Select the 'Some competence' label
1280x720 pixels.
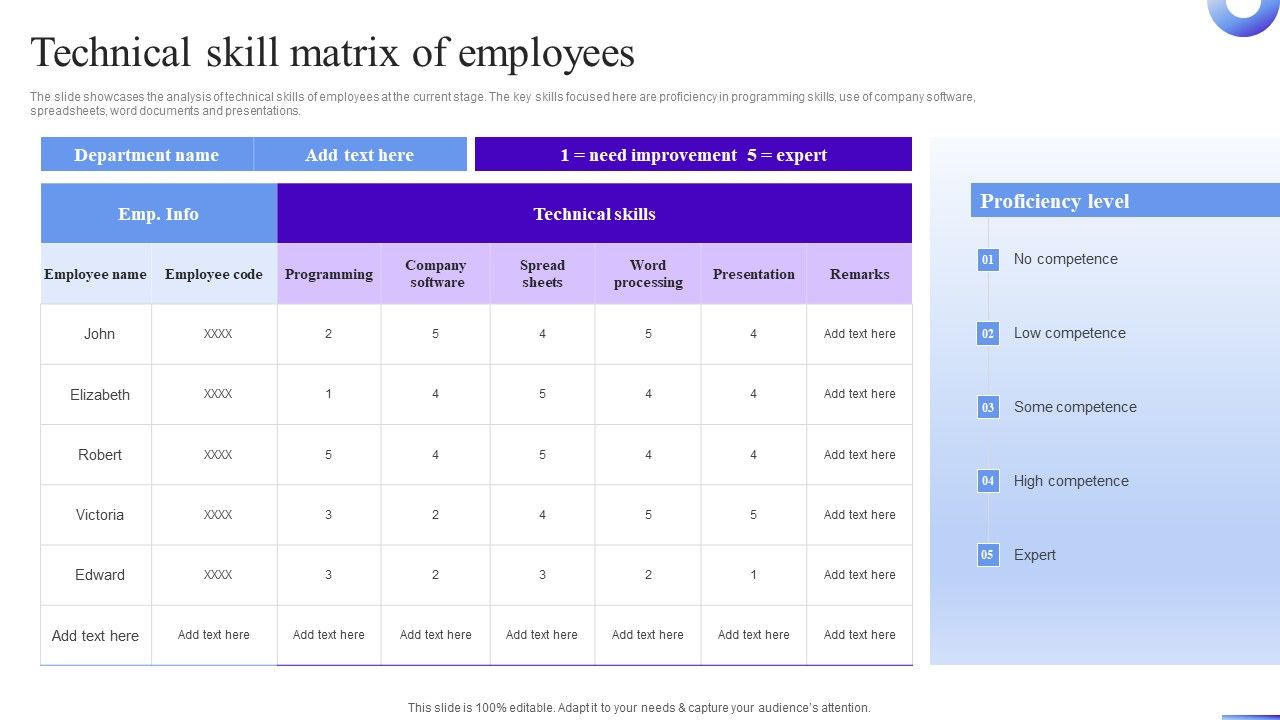[1075, 407]
